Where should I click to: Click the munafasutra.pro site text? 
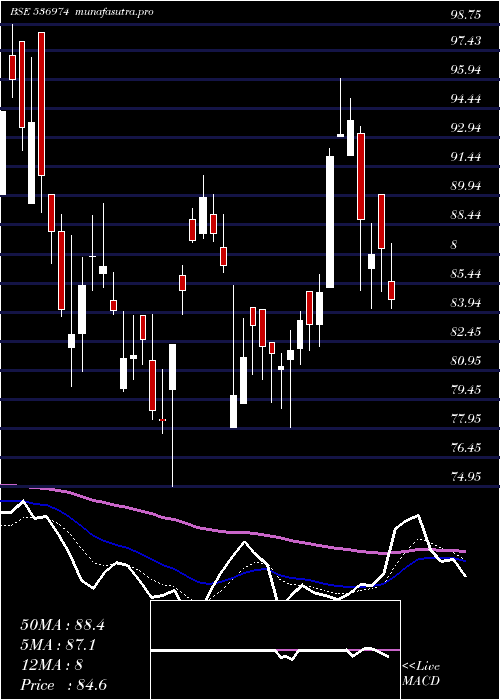click(115, 12)
